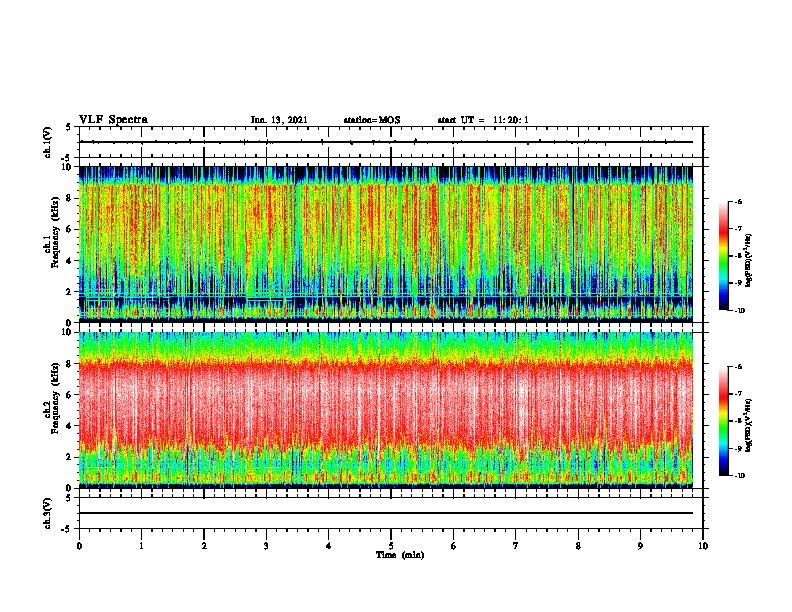Click the "10" kHz tick on ch.1 frequency axis

[67, 167]
